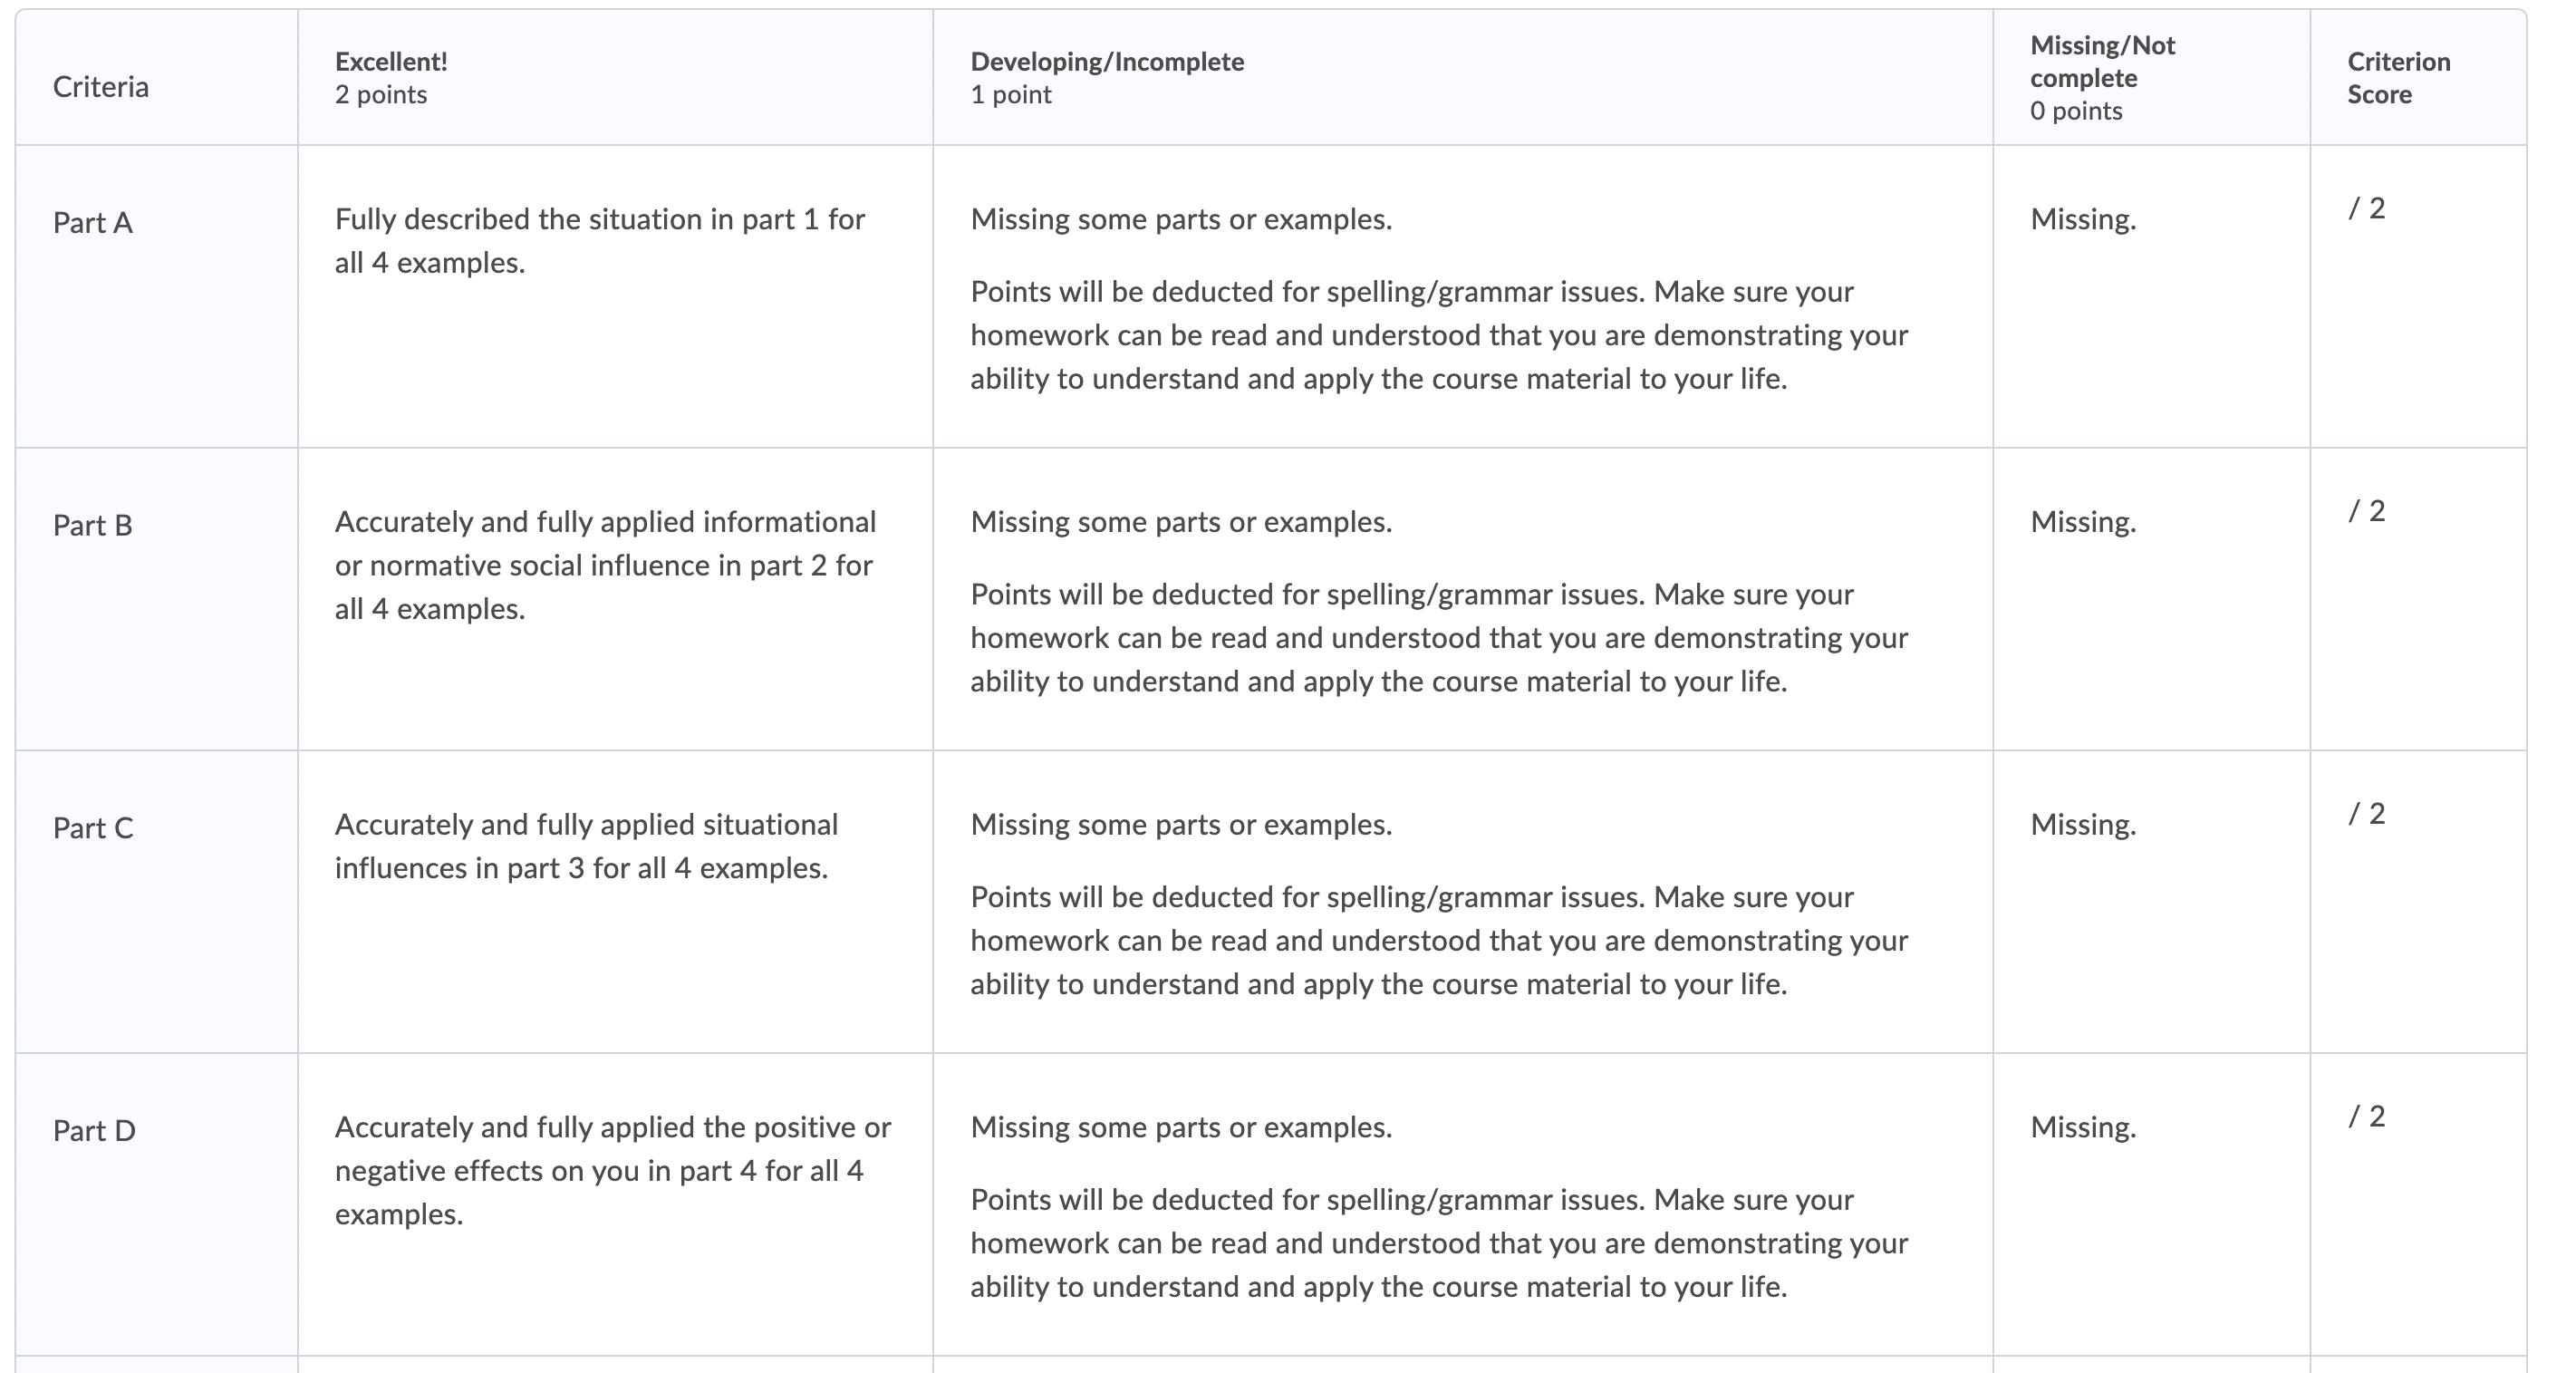Select the Part D score of / 2
The height and width of the screenshot is (1373, 2576).
(x=2366, y=1116)
